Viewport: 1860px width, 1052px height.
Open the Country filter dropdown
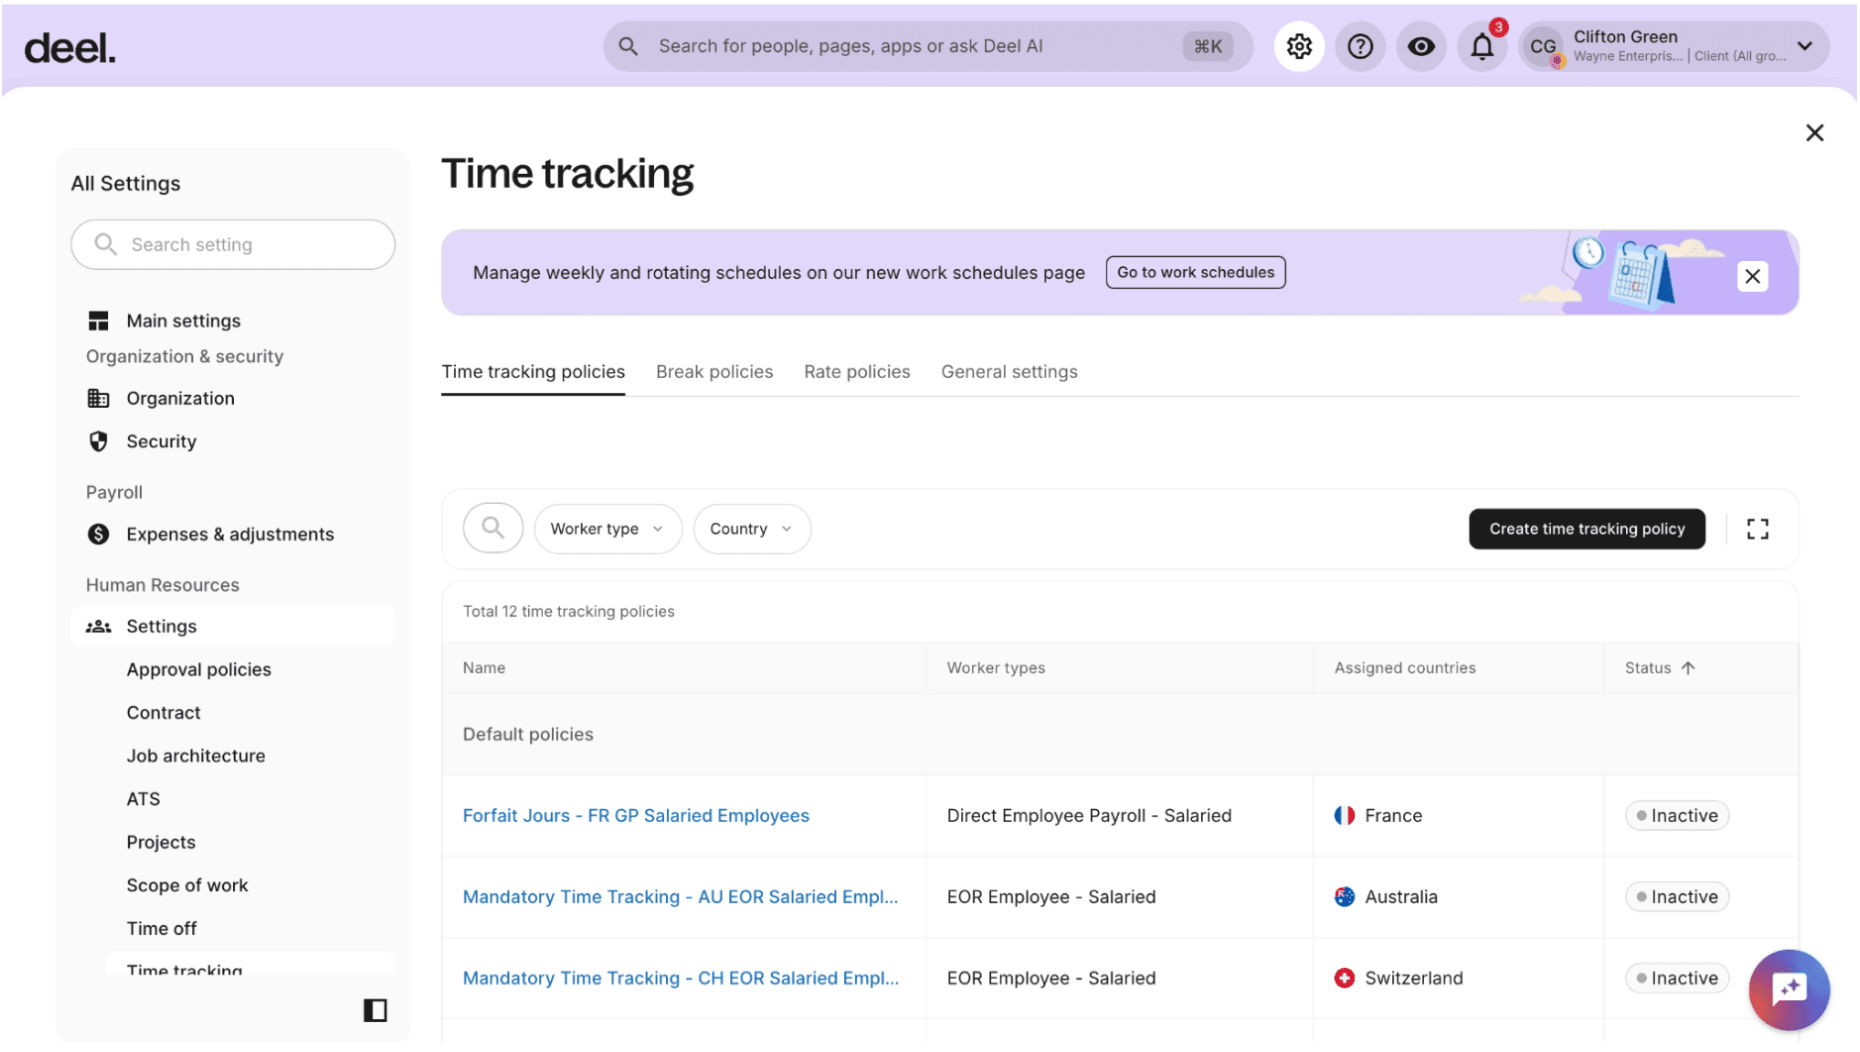point(752,529)
